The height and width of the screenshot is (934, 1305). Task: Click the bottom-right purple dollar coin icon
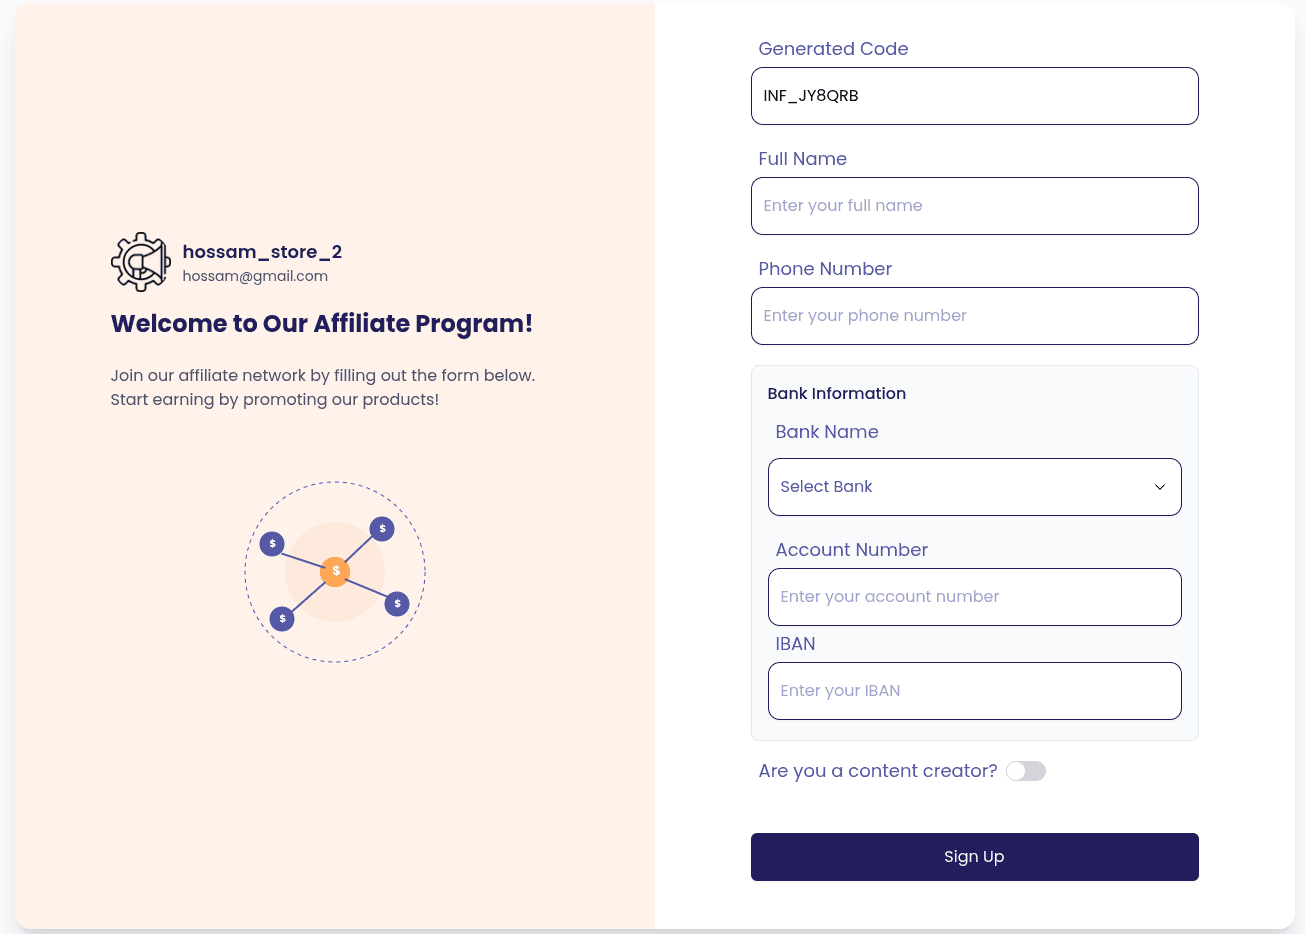pos(397,604)
